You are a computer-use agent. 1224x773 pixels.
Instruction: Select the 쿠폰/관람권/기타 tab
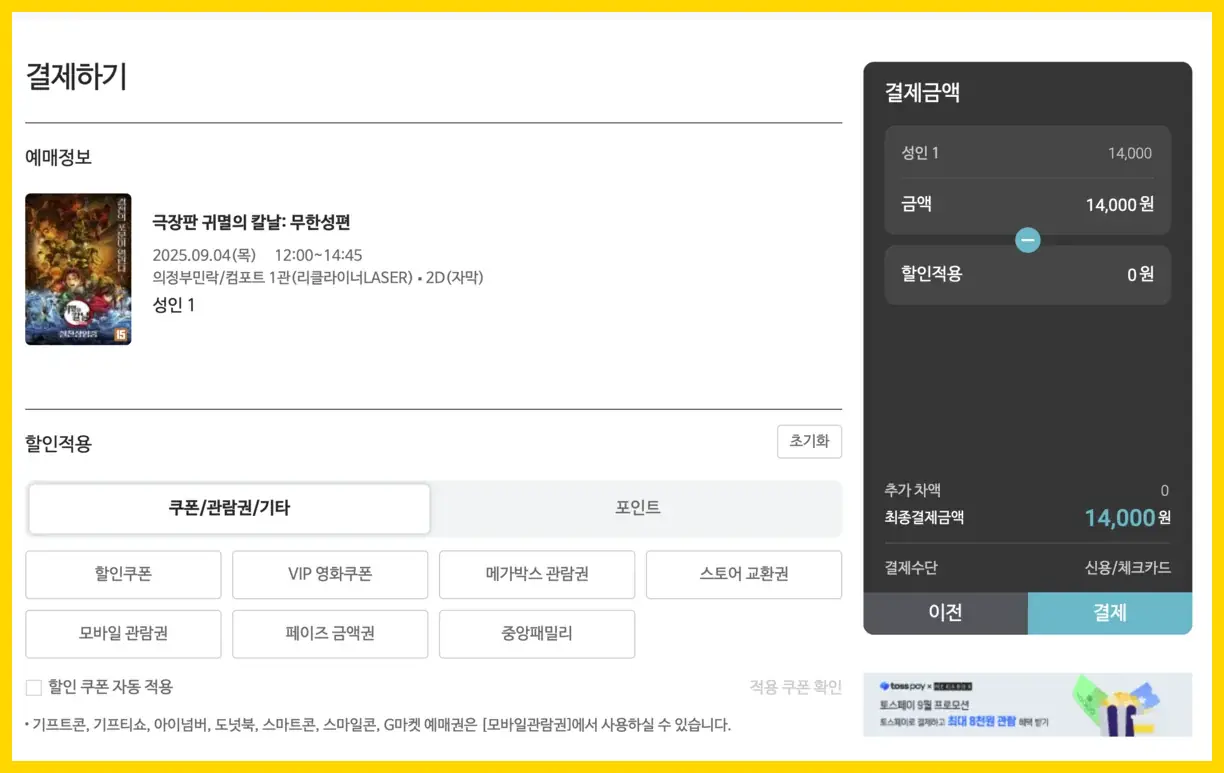tap(229, 508)
